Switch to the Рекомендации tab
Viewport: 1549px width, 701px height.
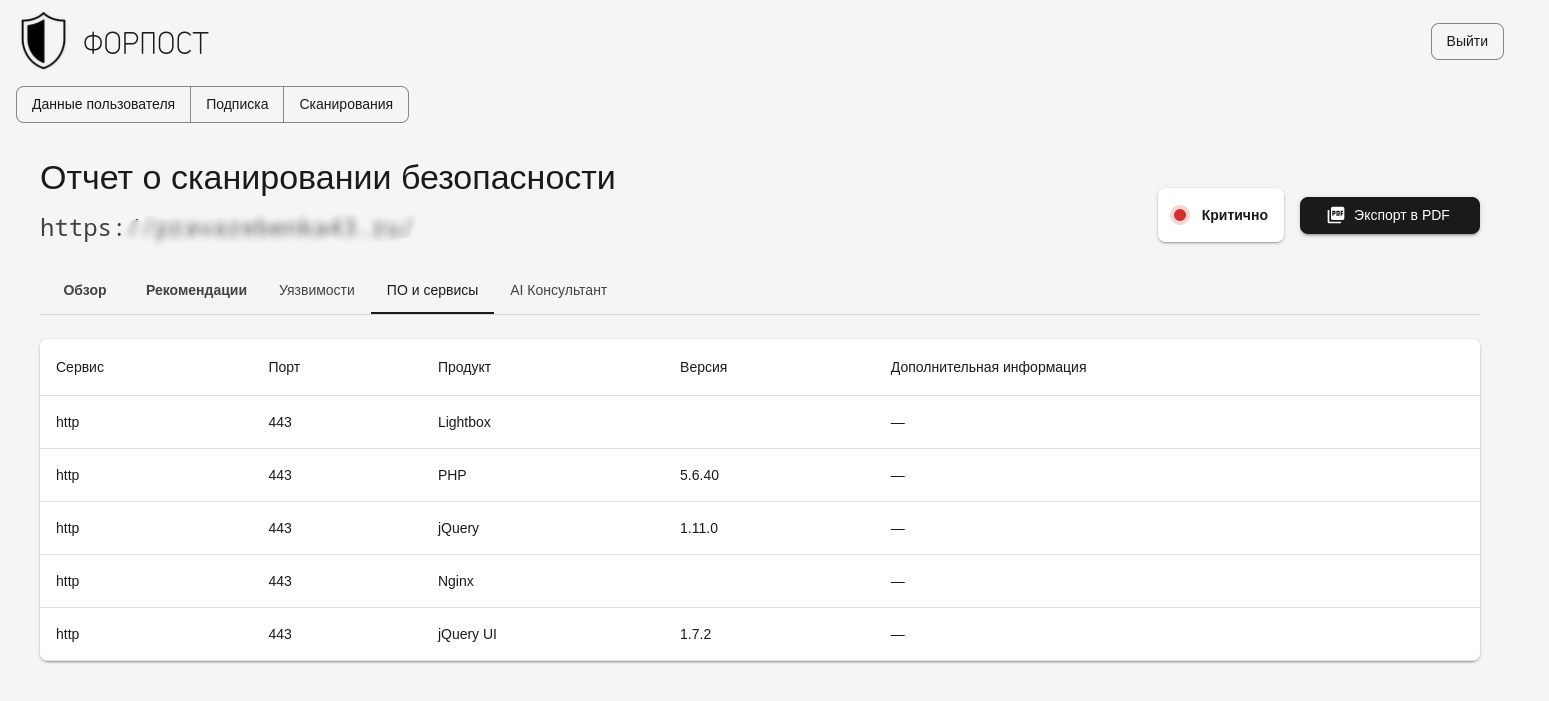pos(196,290)
